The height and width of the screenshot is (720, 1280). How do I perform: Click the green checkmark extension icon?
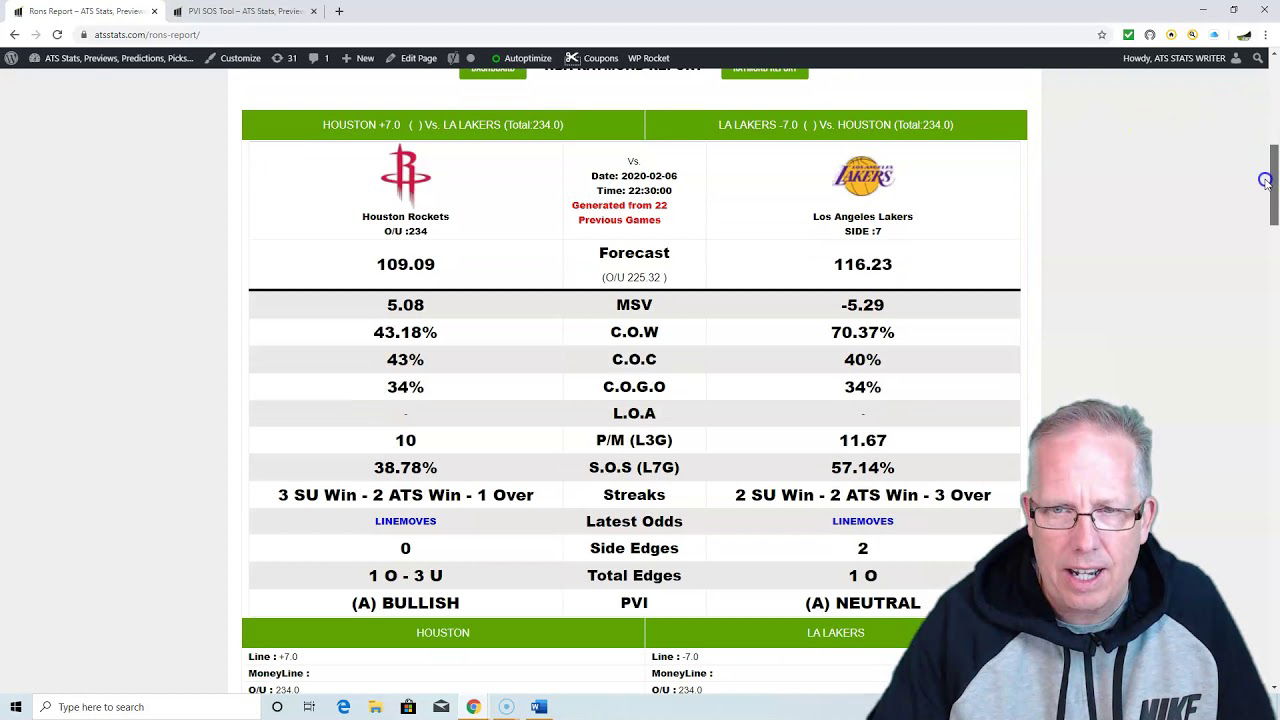coord(1128,35)
